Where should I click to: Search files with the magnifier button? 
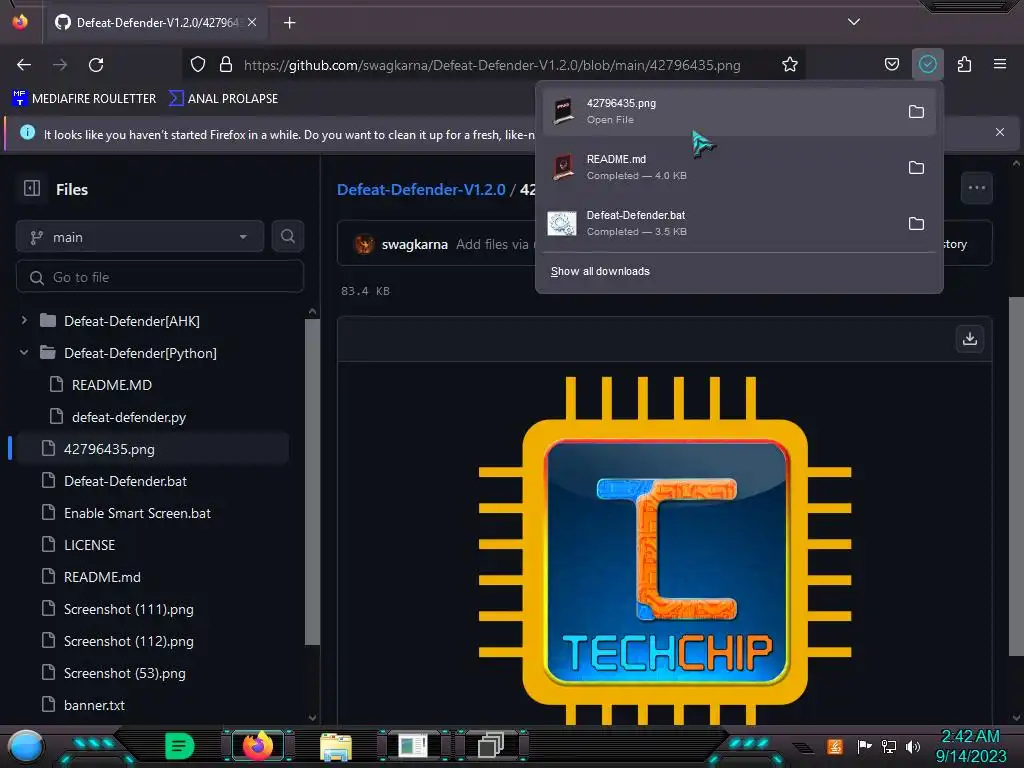pos(287,236)
